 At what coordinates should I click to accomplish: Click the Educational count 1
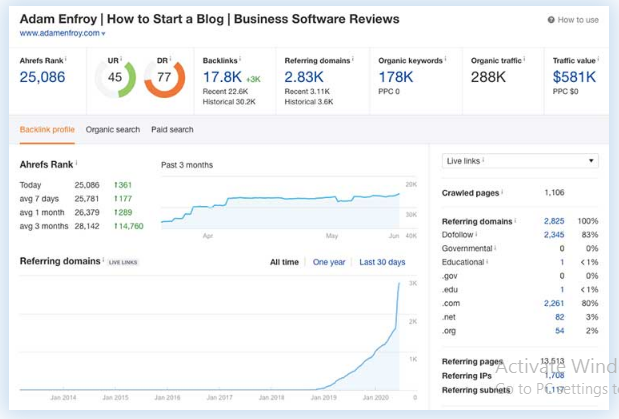[x=562, y=262]
